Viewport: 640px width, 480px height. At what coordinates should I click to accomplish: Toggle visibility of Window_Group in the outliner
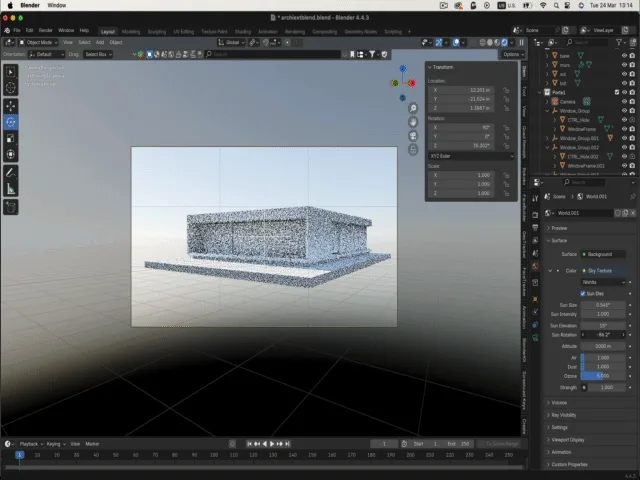tap(624, 110)
